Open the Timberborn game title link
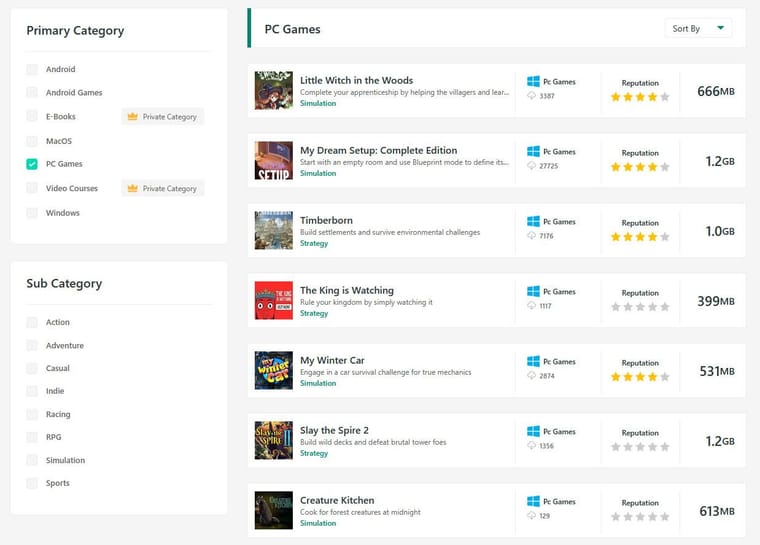Viewport: 760px width, 545px height. click(x=326, y=220)
